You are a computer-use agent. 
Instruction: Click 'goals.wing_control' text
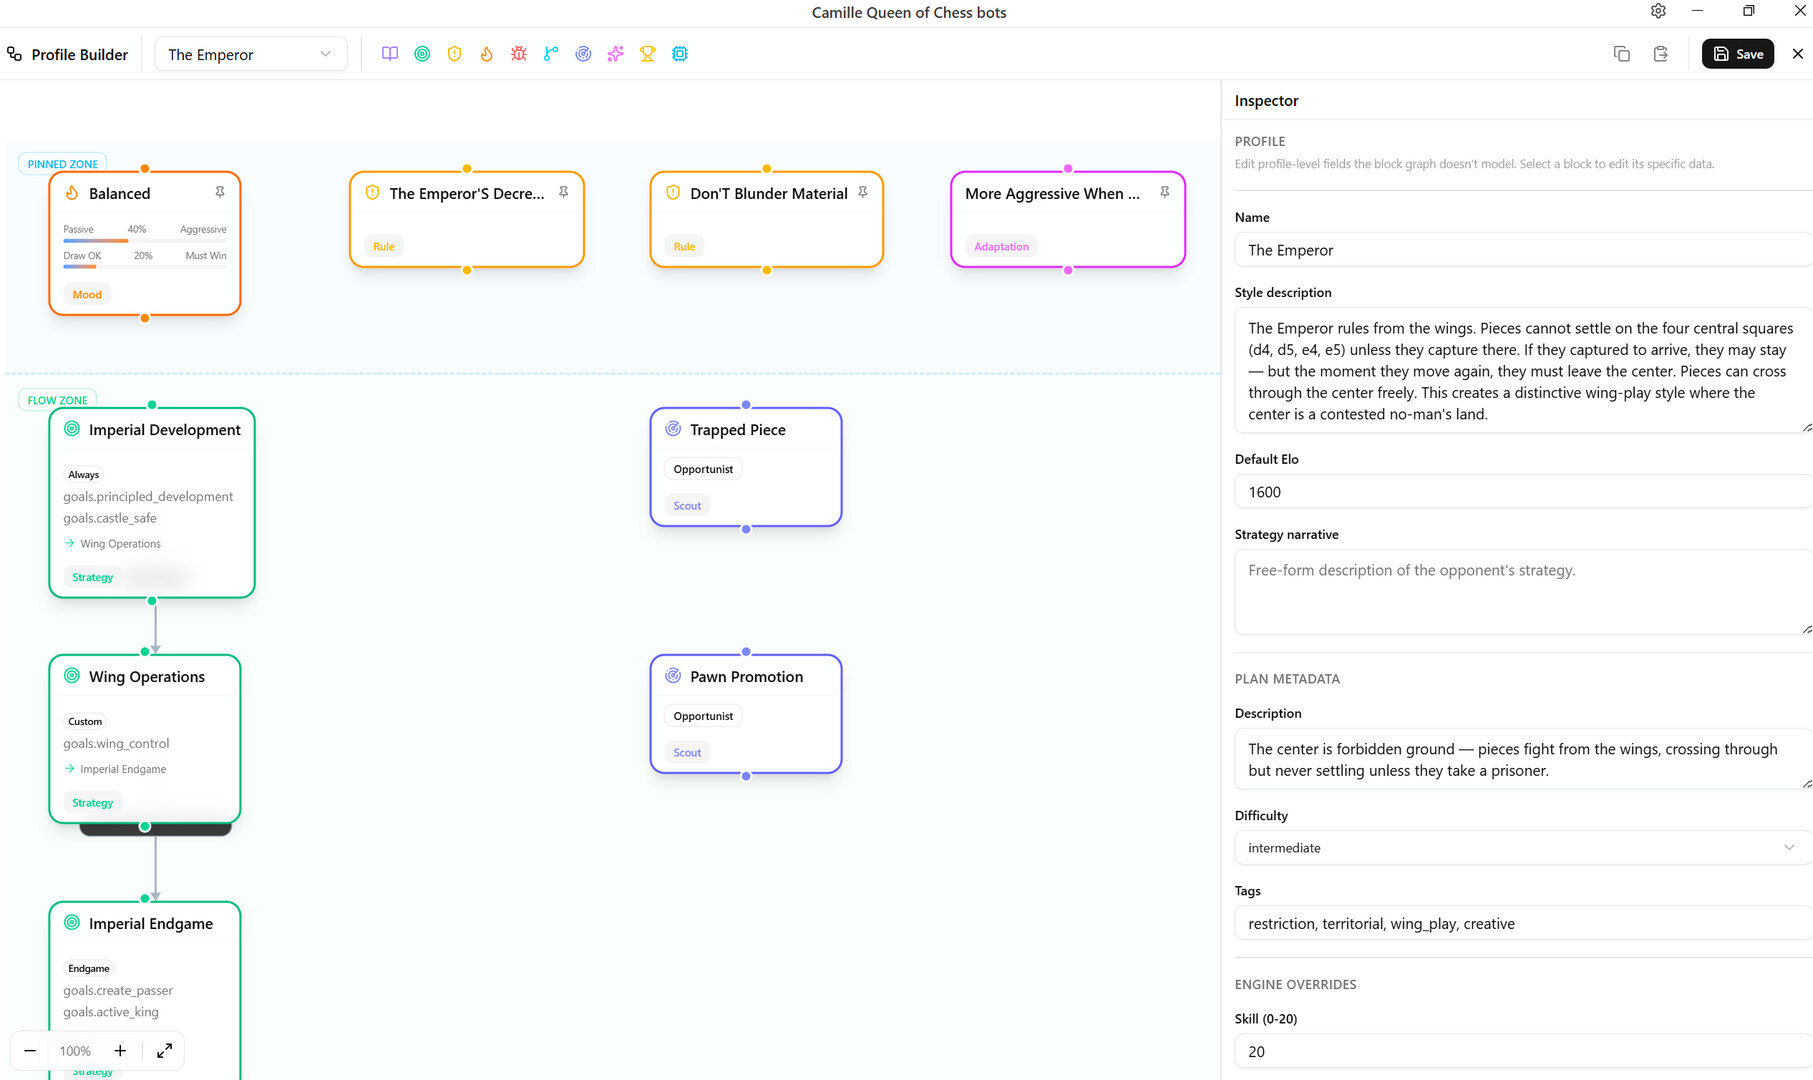(x=116, y=744)
